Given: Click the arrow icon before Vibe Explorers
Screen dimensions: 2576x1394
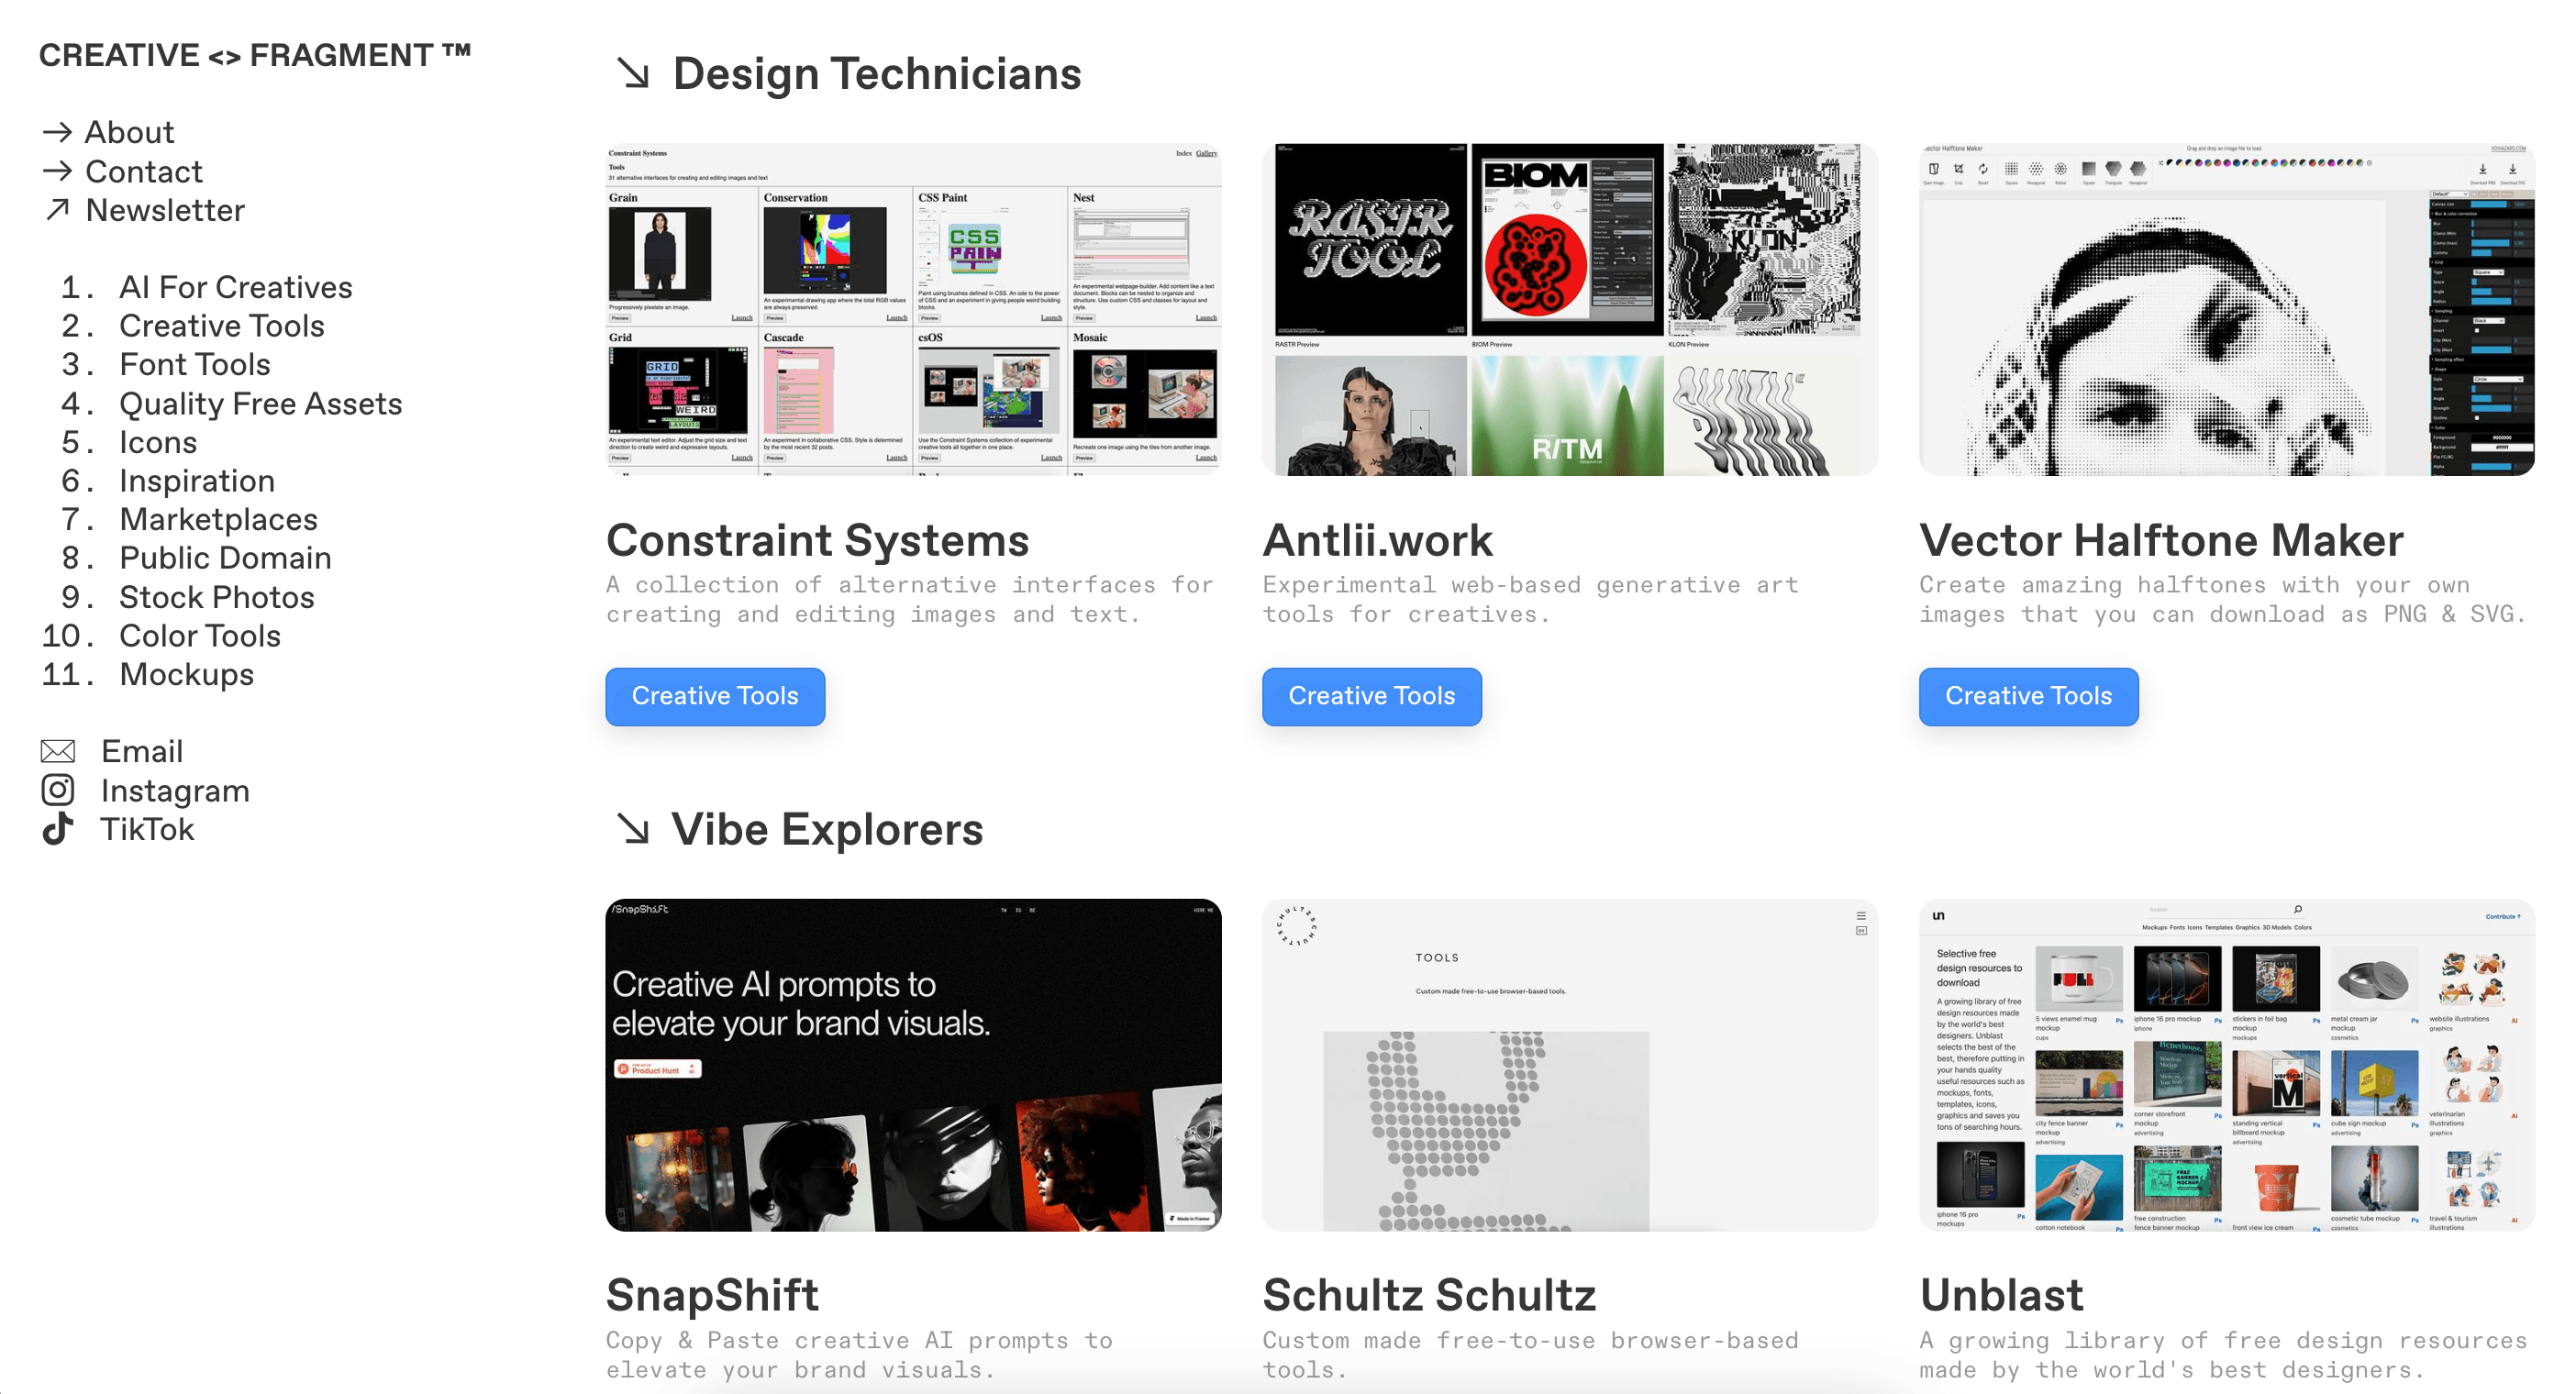Looking at the screenshot, I should click(x=634, y=829).
